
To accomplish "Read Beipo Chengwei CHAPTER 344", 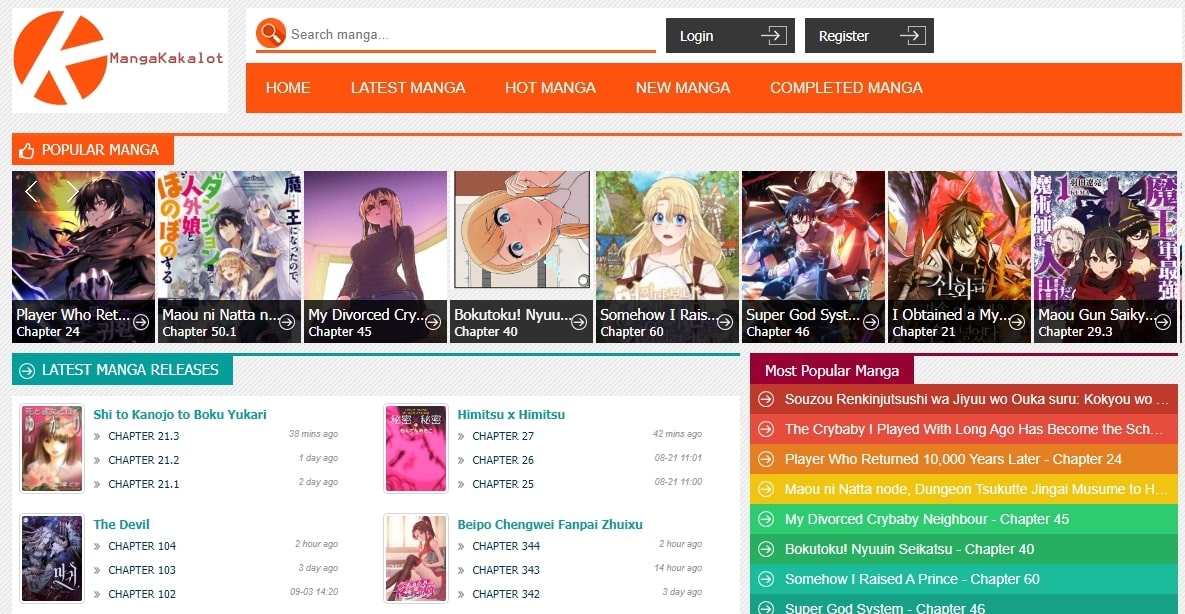I will [506, 547].
